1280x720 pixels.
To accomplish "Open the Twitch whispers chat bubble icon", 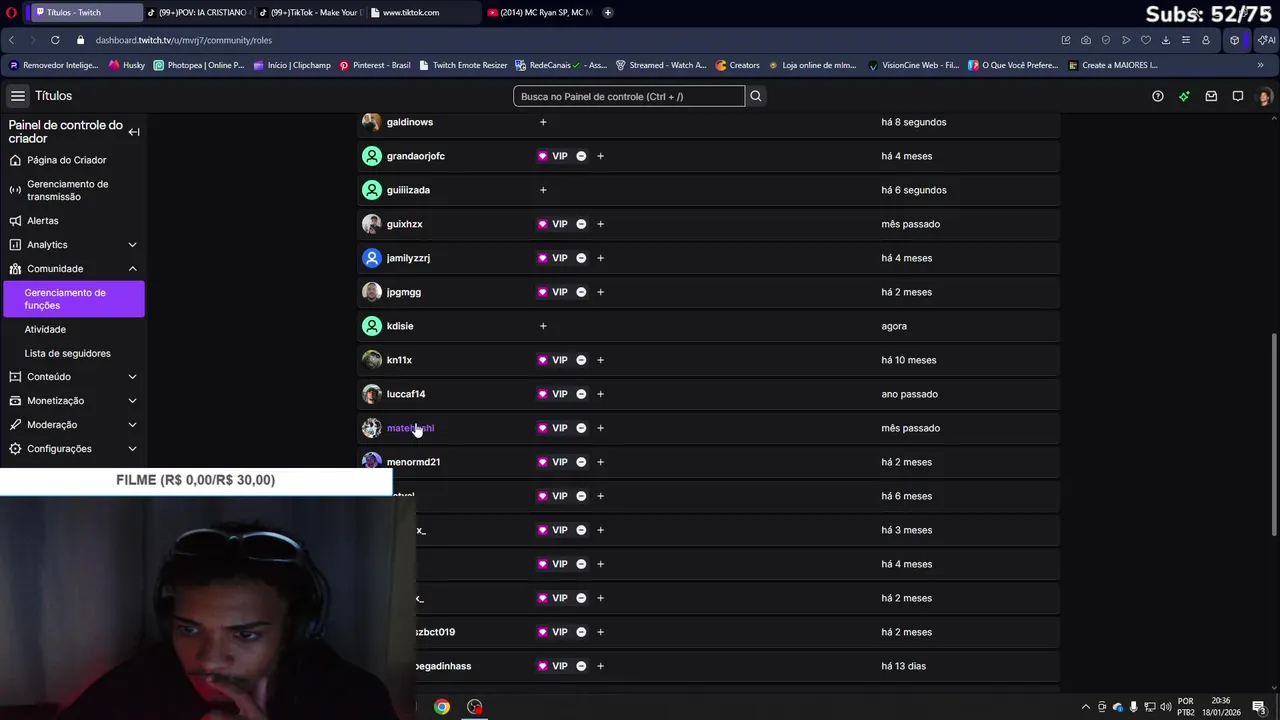I will [1238, 96].
